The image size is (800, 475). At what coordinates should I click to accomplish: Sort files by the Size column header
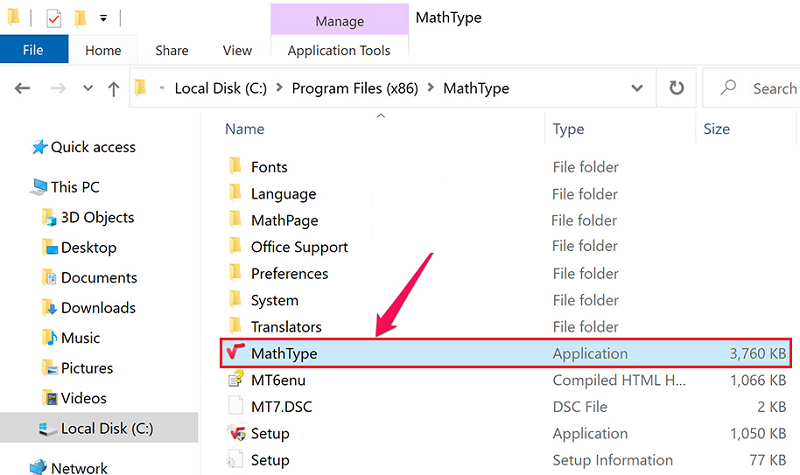tap(716, 129)
